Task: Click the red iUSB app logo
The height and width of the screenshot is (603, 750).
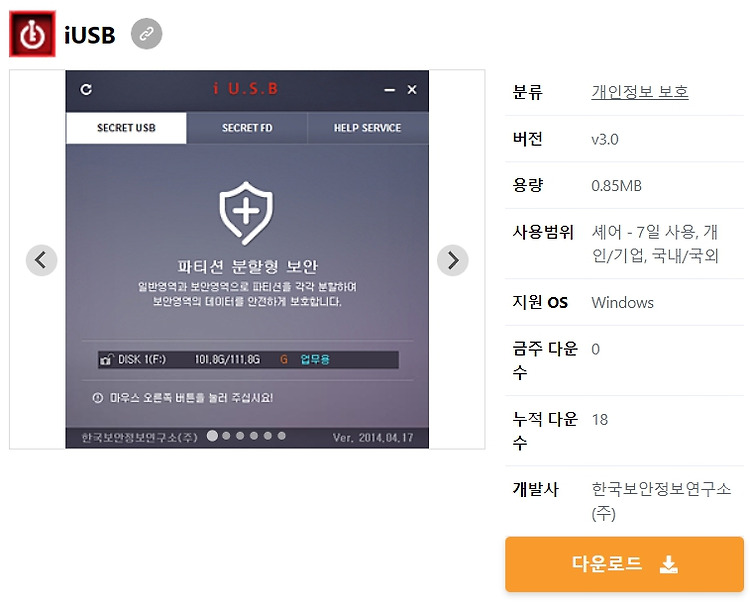Action: point(32,34)
